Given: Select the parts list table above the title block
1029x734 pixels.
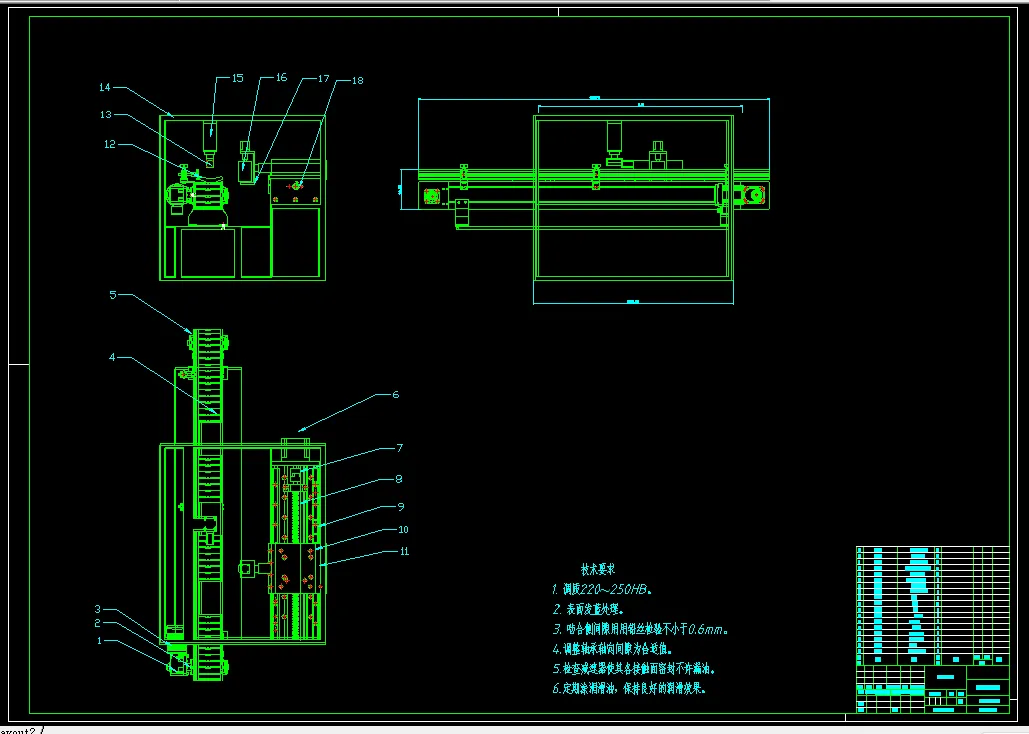Looking at the screenshot, I should pyautogui.click(x=933, y=605).
